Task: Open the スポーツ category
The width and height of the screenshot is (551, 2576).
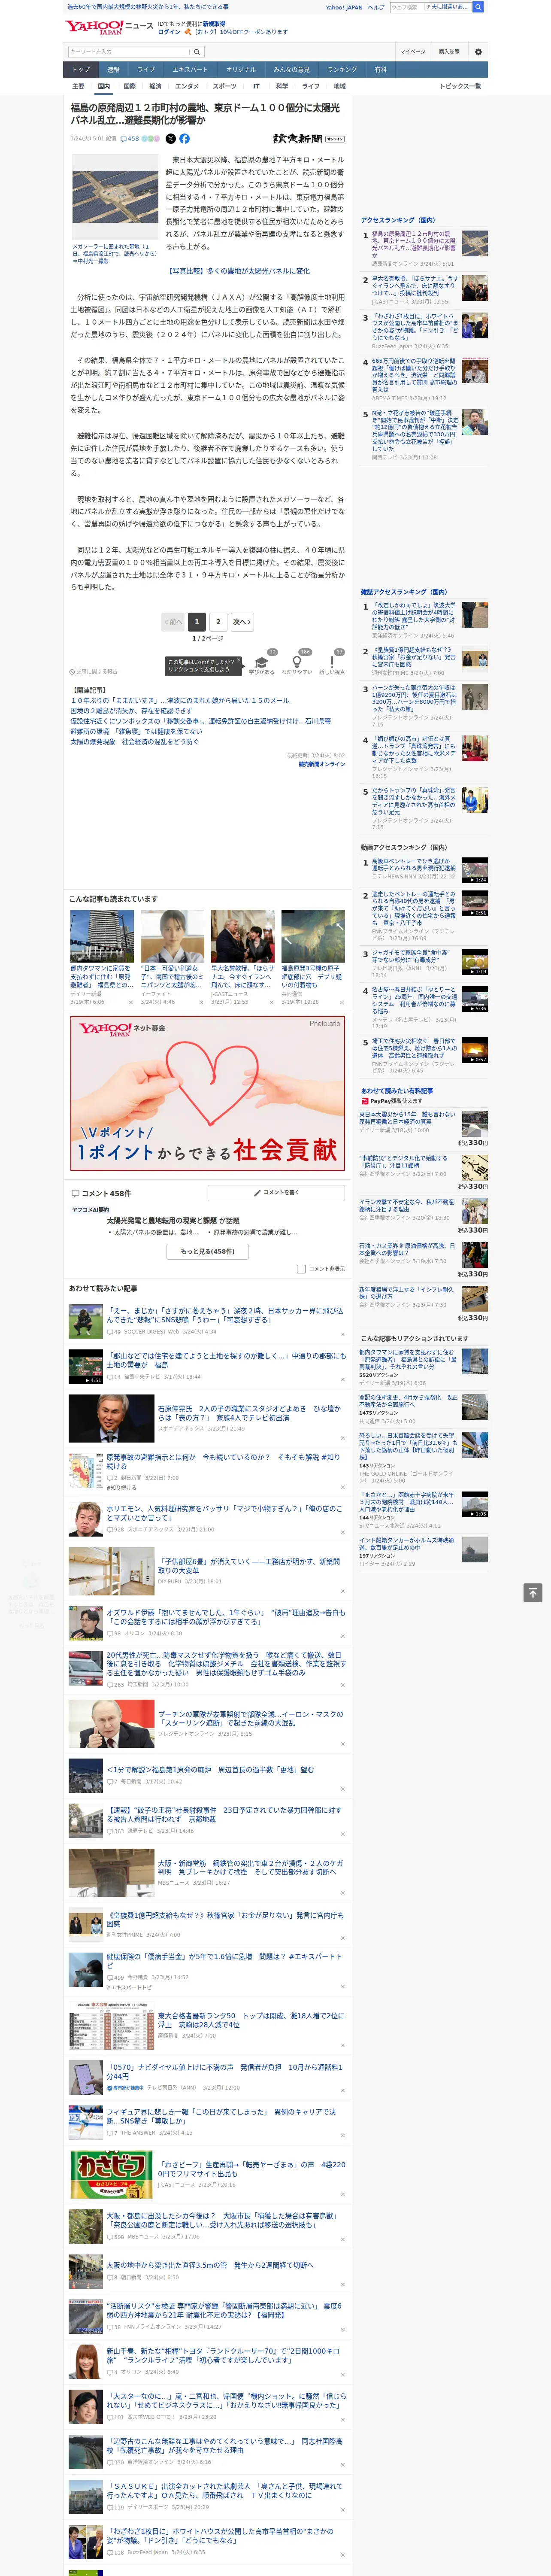Action: 225,86
